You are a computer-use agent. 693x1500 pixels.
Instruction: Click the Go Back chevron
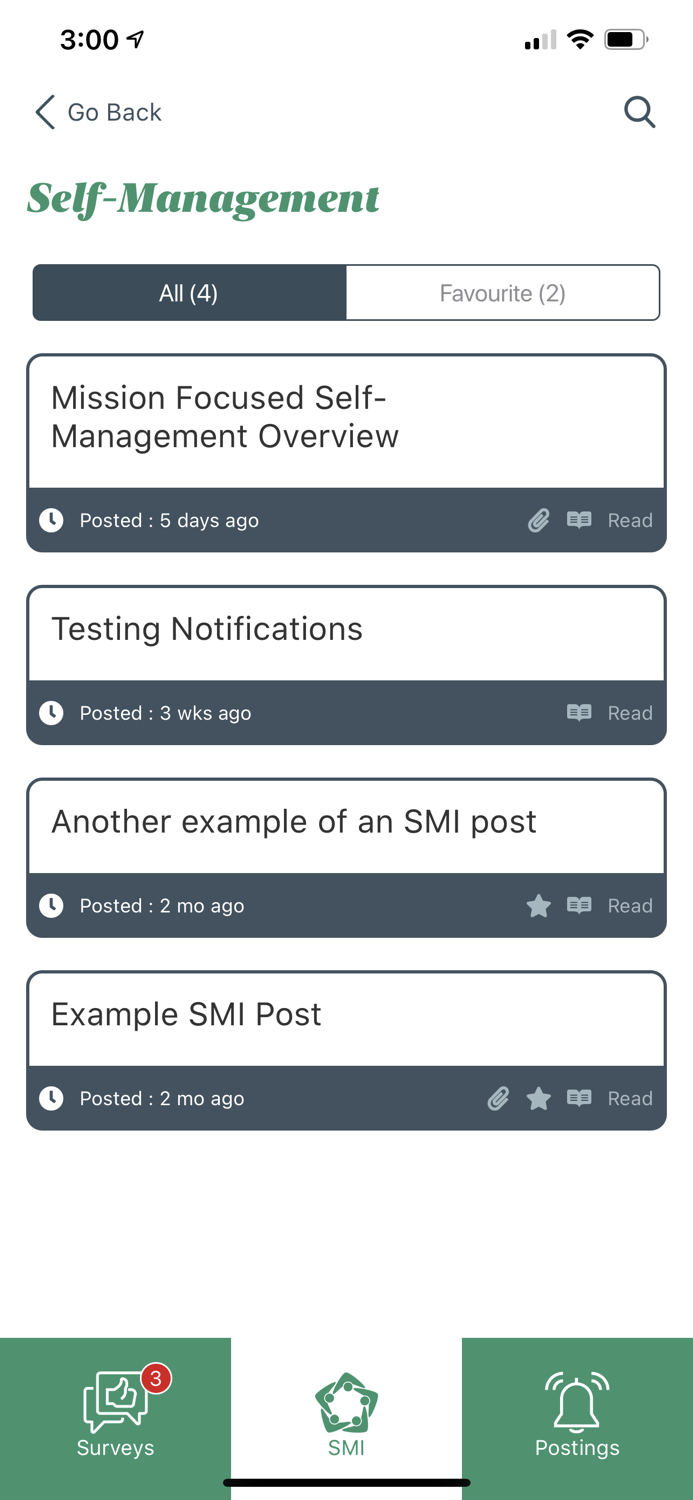pos(44,112)
